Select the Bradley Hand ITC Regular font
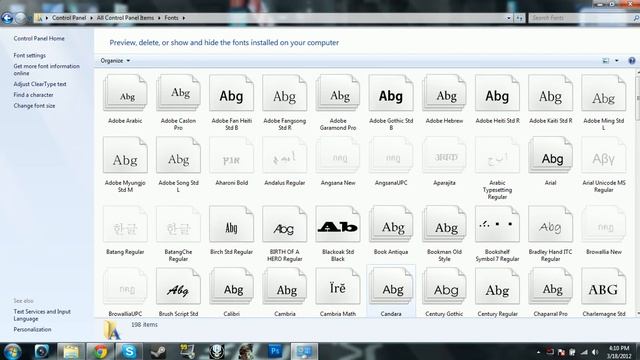Screen dimensions: 640x360 [x=550, y=224]
